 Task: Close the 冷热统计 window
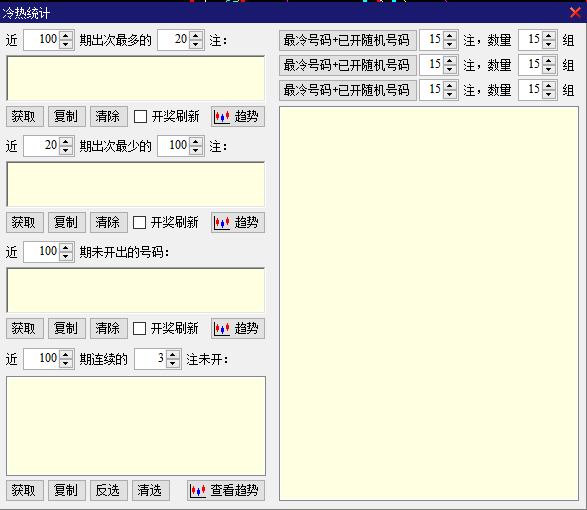(x=575, y=12)
